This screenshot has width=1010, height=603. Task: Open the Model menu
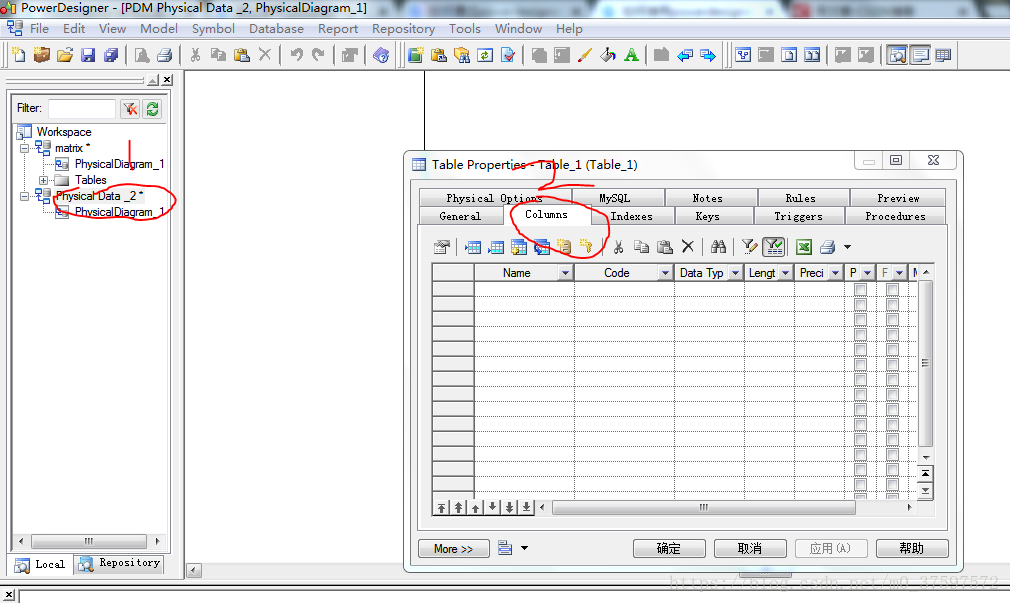[x=158, y=28]
